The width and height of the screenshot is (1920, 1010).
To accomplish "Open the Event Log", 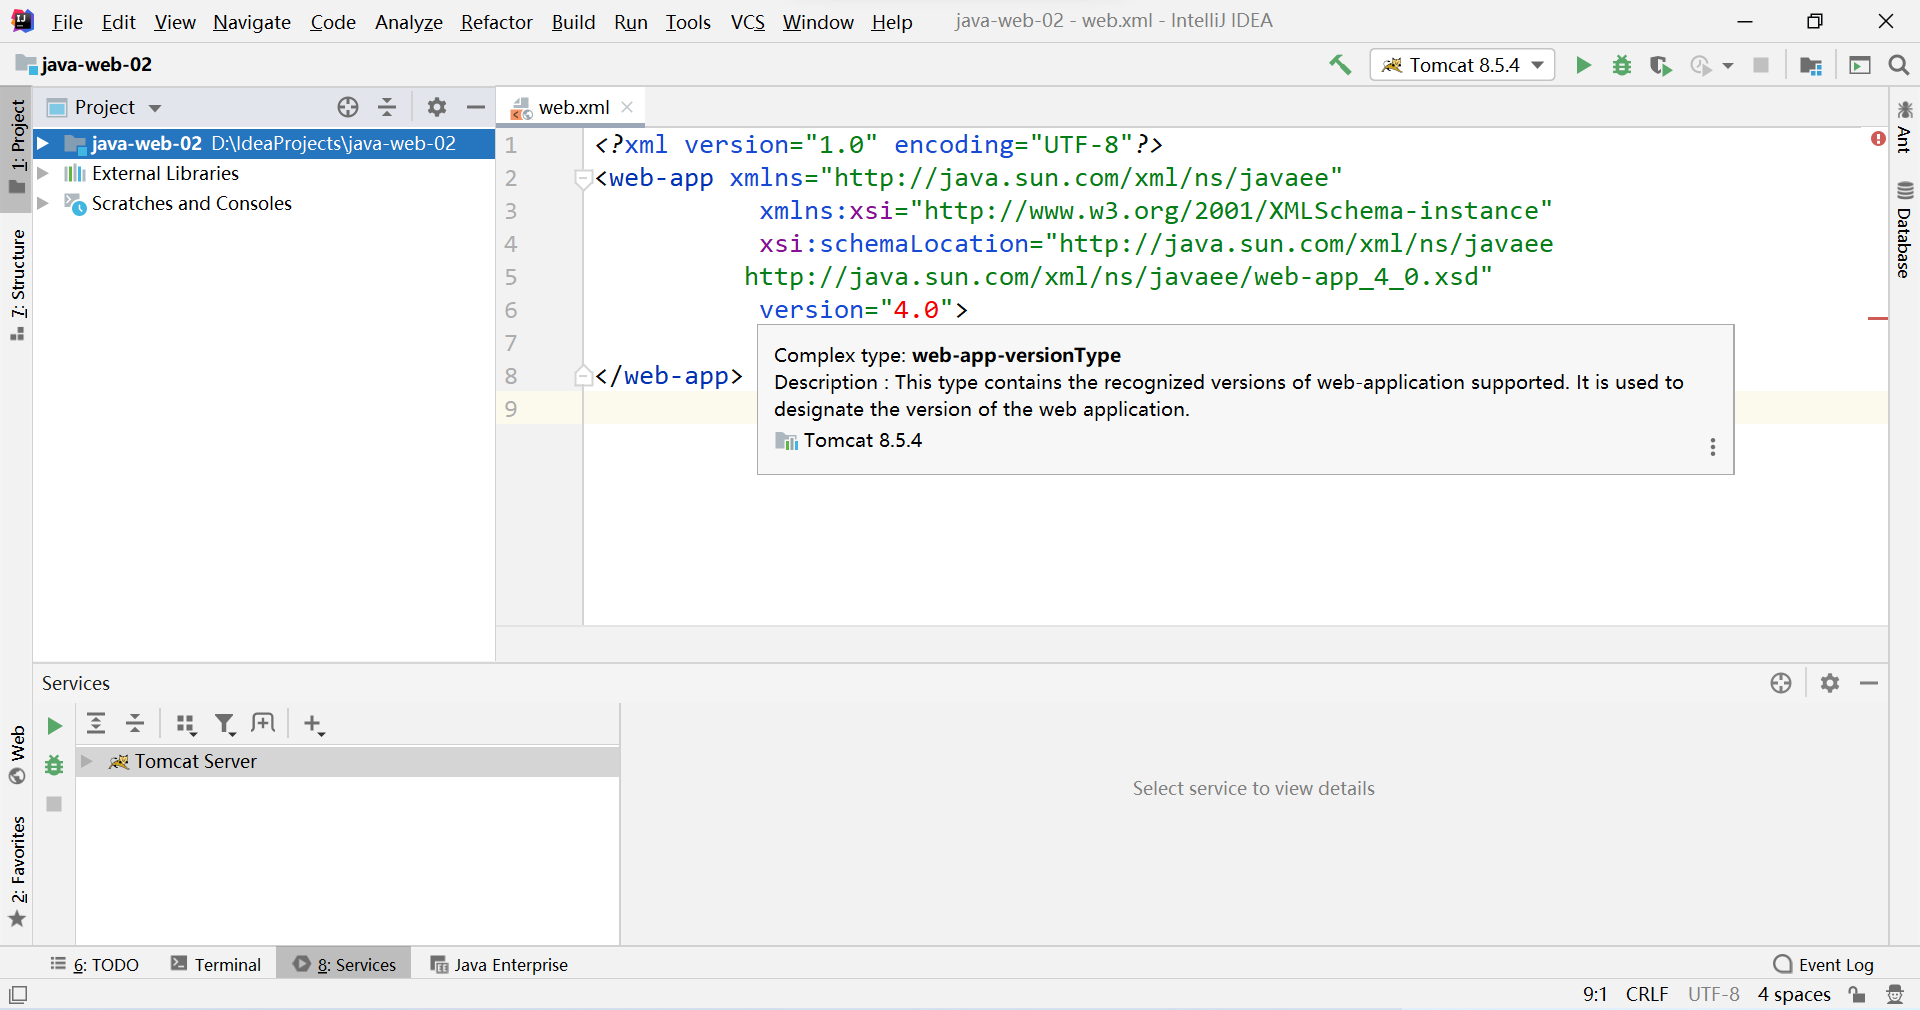I will (x=1823, y=964).
